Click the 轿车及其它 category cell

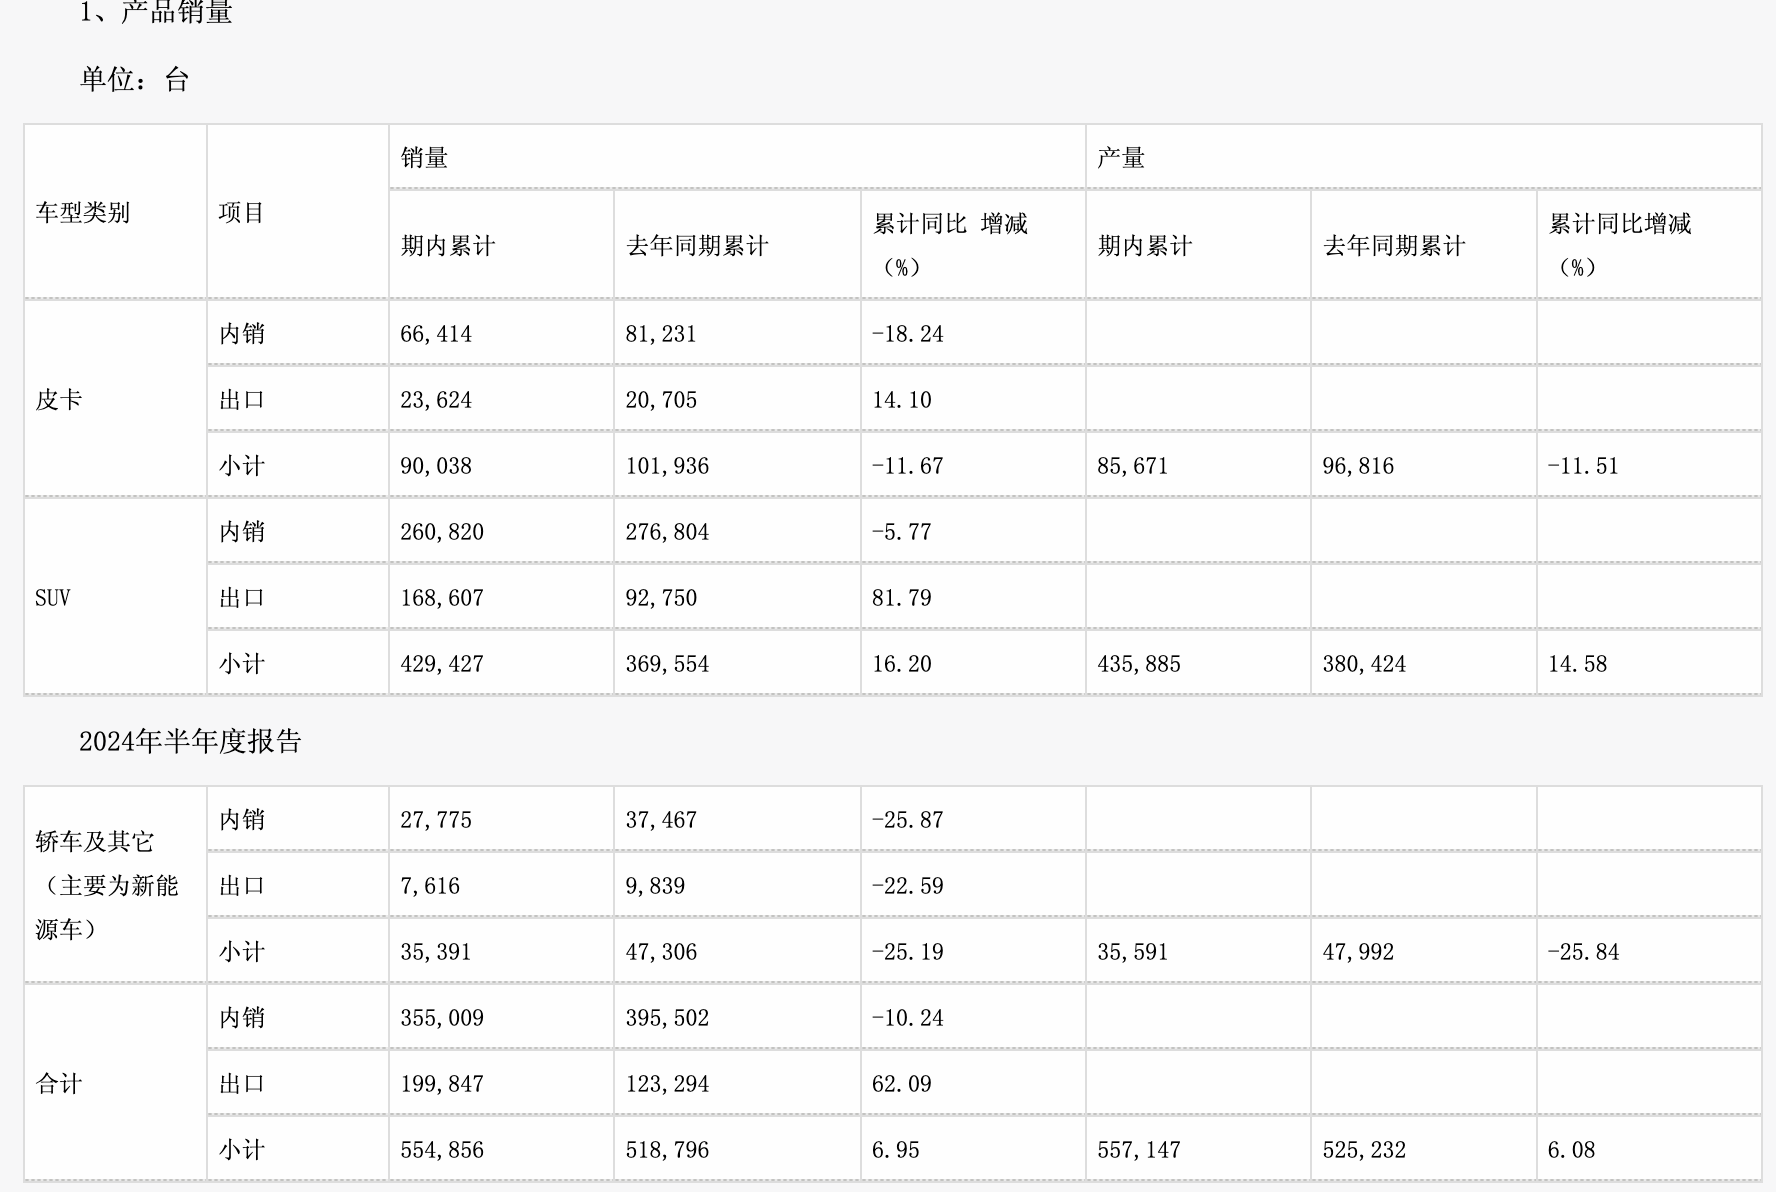click(x=107, y=886)
